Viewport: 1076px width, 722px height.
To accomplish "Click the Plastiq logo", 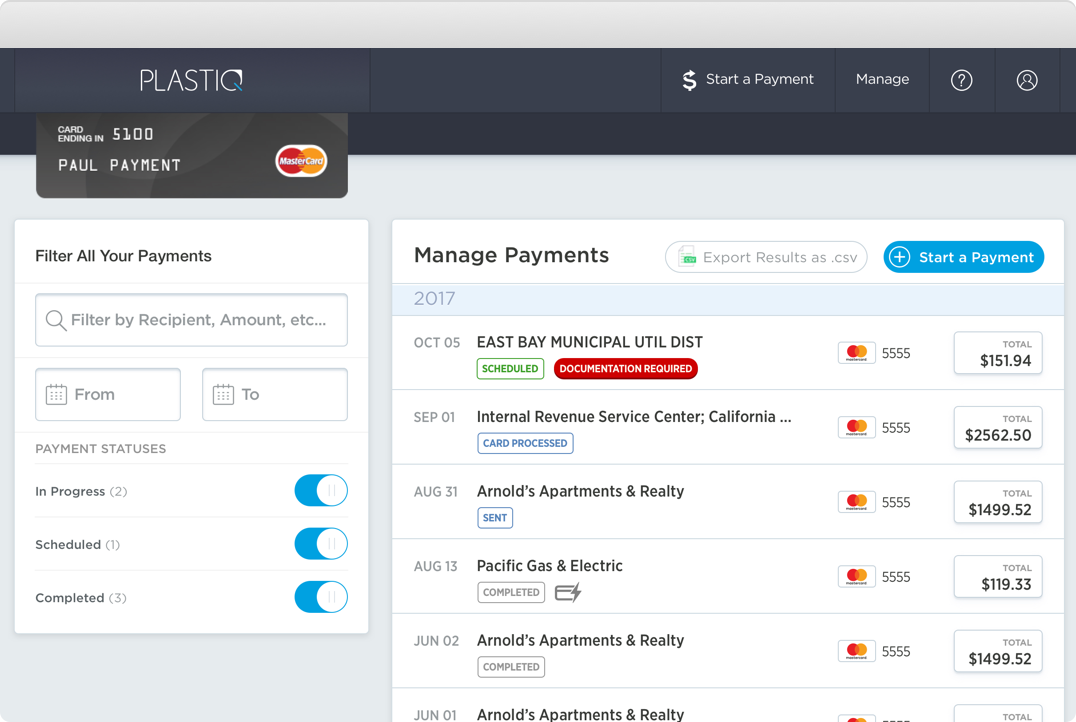I will [x=191, y=80].
